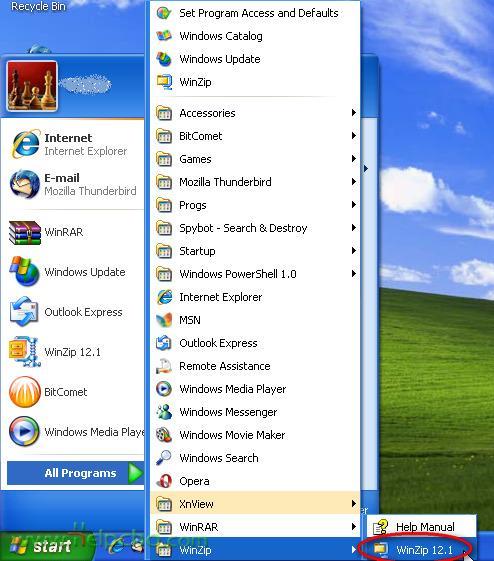Click 'BitComet' folder text in programs list
Viewport: 494px width, 561px height.
pyautogui.click(x=201, y=136)
